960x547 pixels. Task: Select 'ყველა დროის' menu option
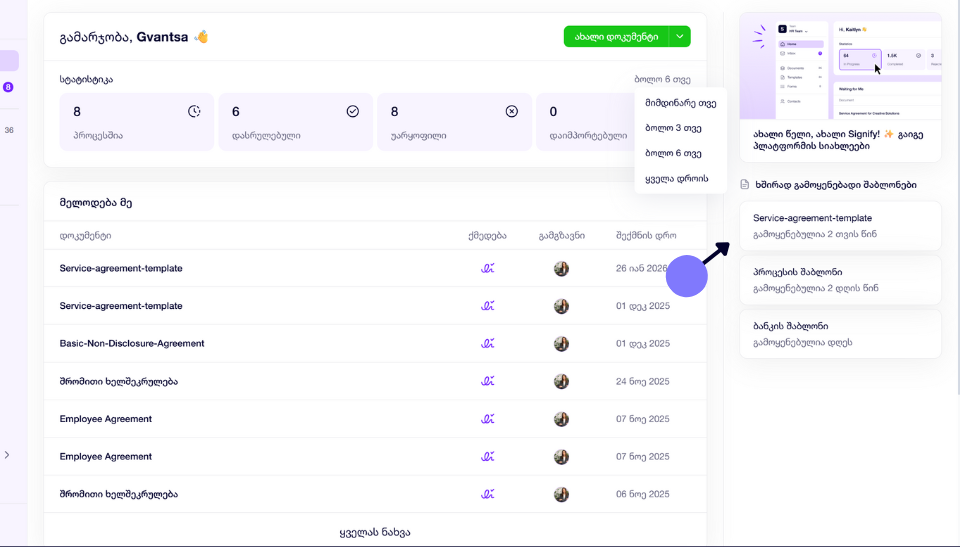(680, 178)
